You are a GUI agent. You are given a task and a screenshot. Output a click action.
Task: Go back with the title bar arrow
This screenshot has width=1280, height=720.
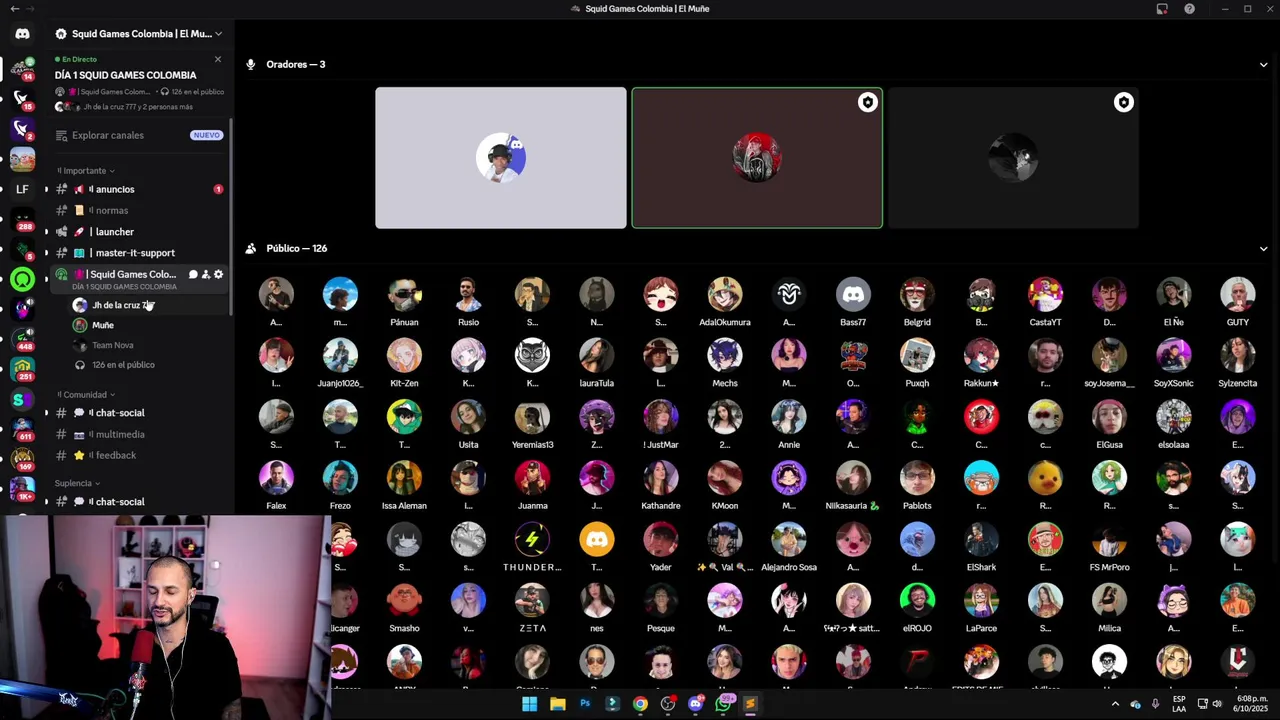(x=14, y=9)
